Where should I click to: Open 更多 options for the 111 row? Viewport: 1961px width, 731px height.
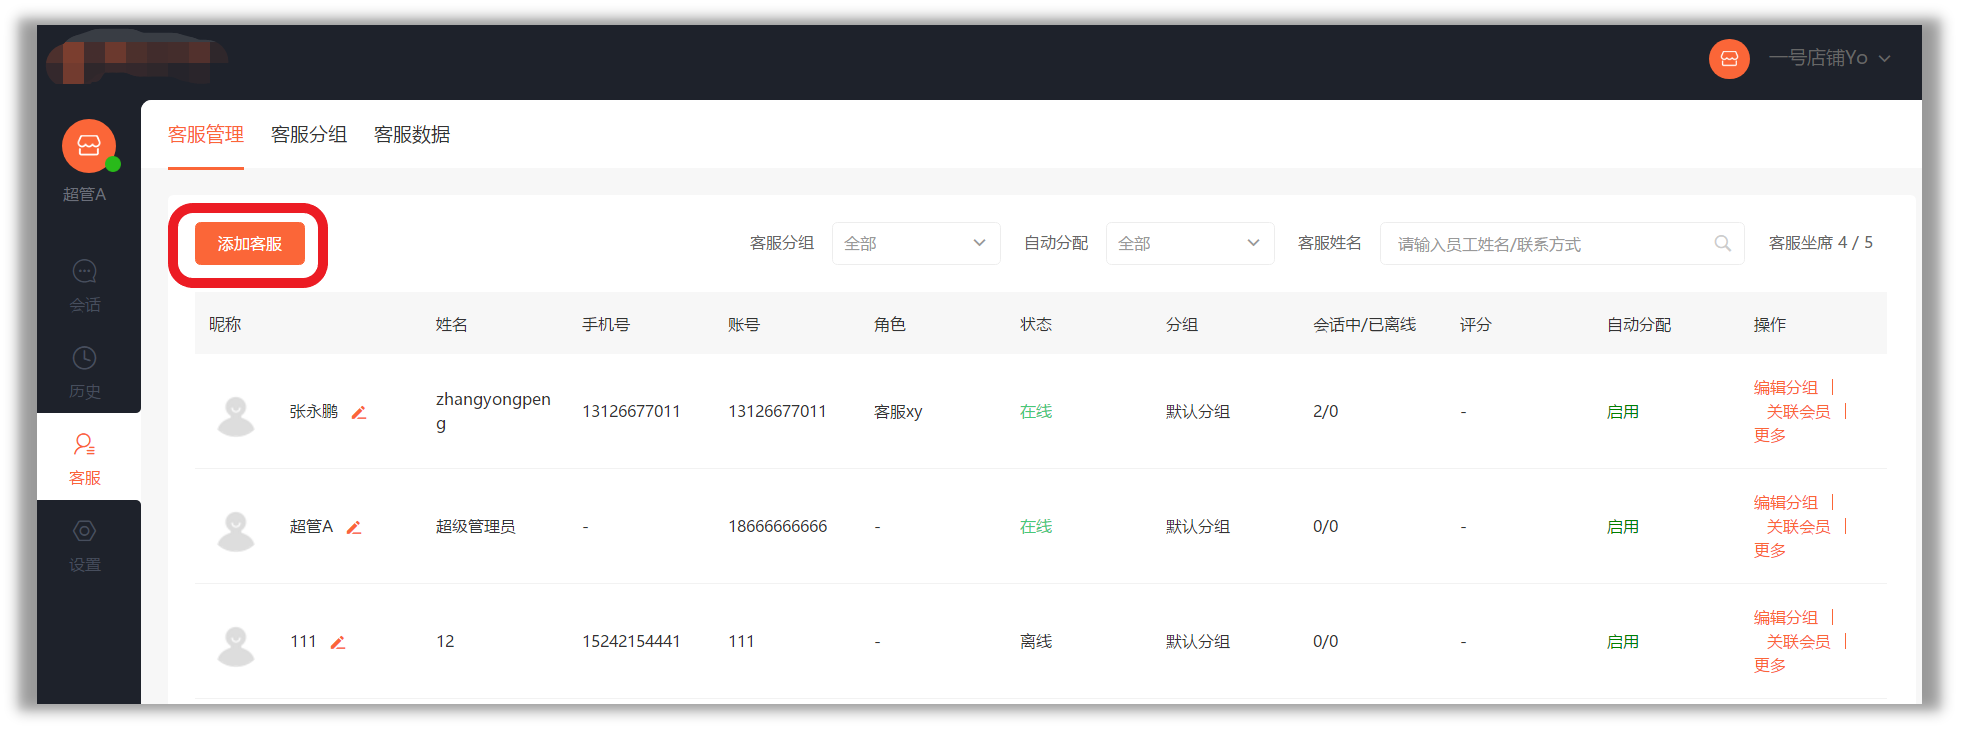(x=1769, y=666)
